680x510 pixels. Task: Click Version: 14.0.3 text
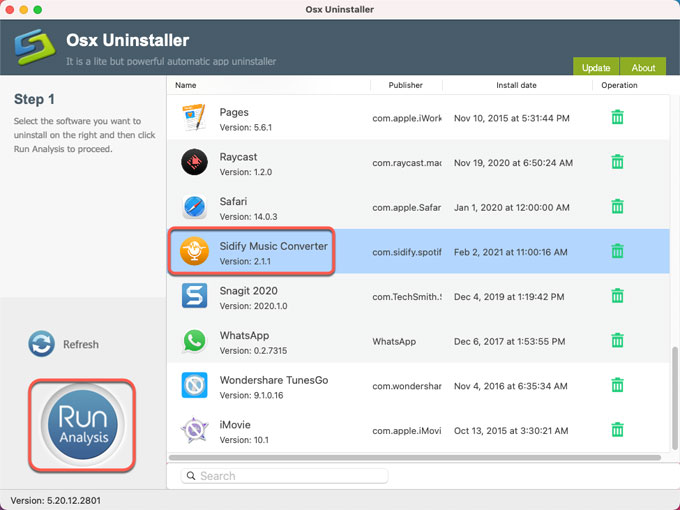[248, 216]
